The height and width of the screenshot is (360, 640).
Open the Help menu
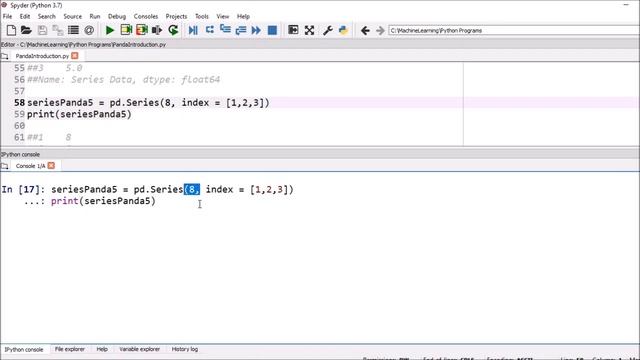pyautogui.click(x=243, y=16)
